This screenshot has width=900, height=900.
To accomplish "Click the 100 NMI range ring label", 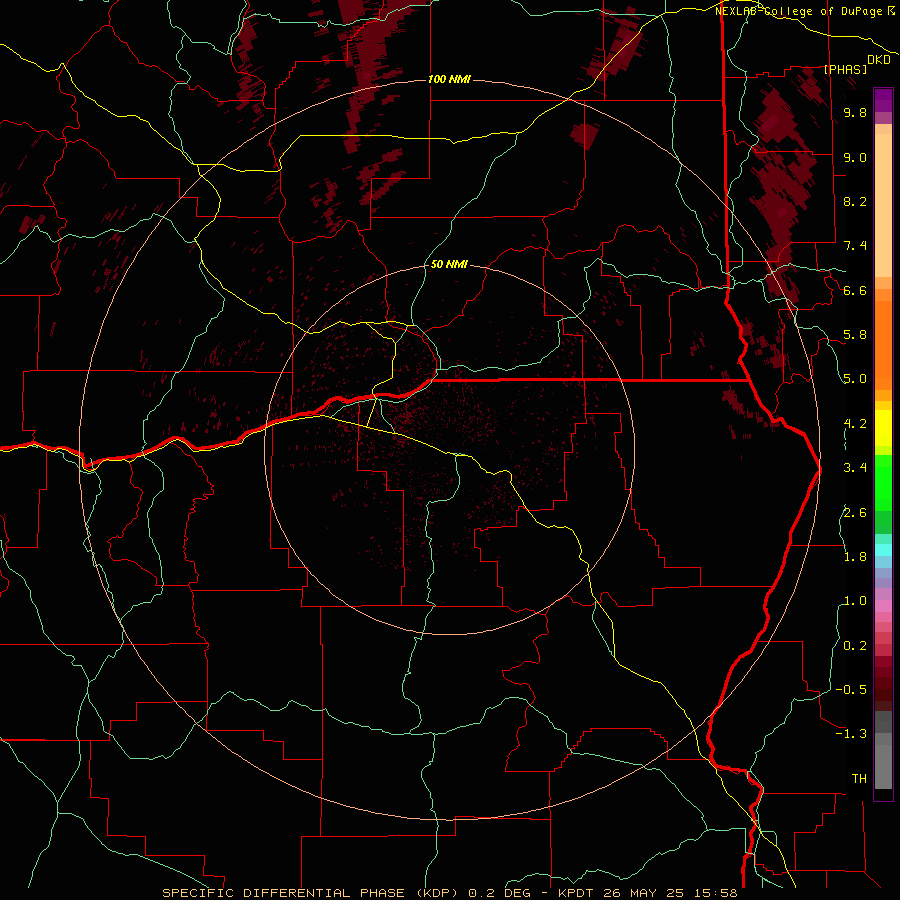I will (x=449, y=79).
